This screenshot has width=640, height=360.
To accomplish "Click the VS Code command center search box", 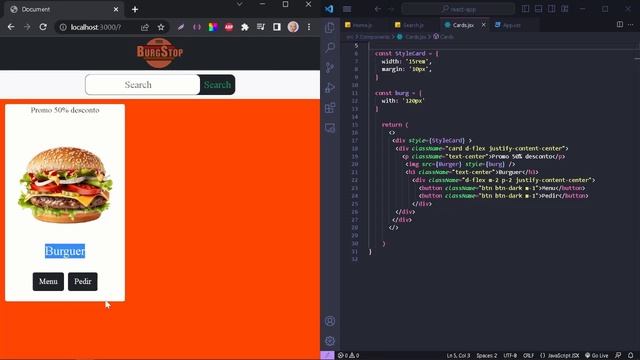I will (x=458, y=9).
